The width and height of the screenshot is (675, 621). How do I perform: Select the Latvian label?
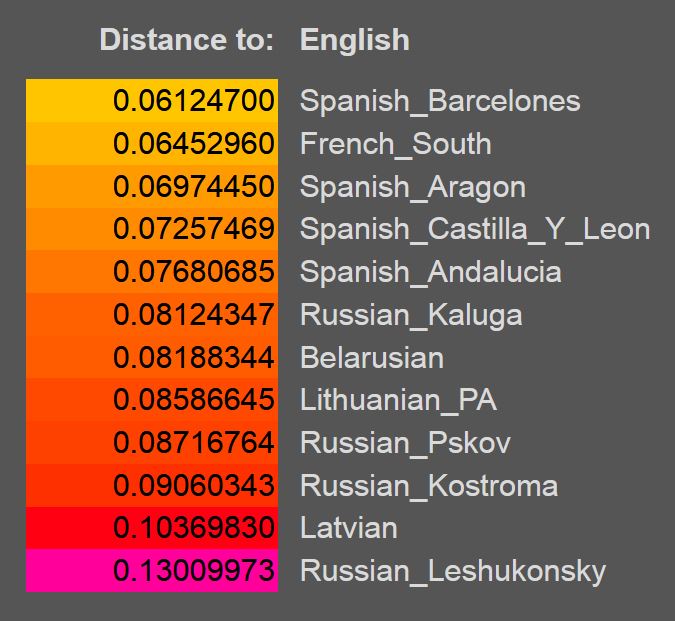[x=349, y=528]
